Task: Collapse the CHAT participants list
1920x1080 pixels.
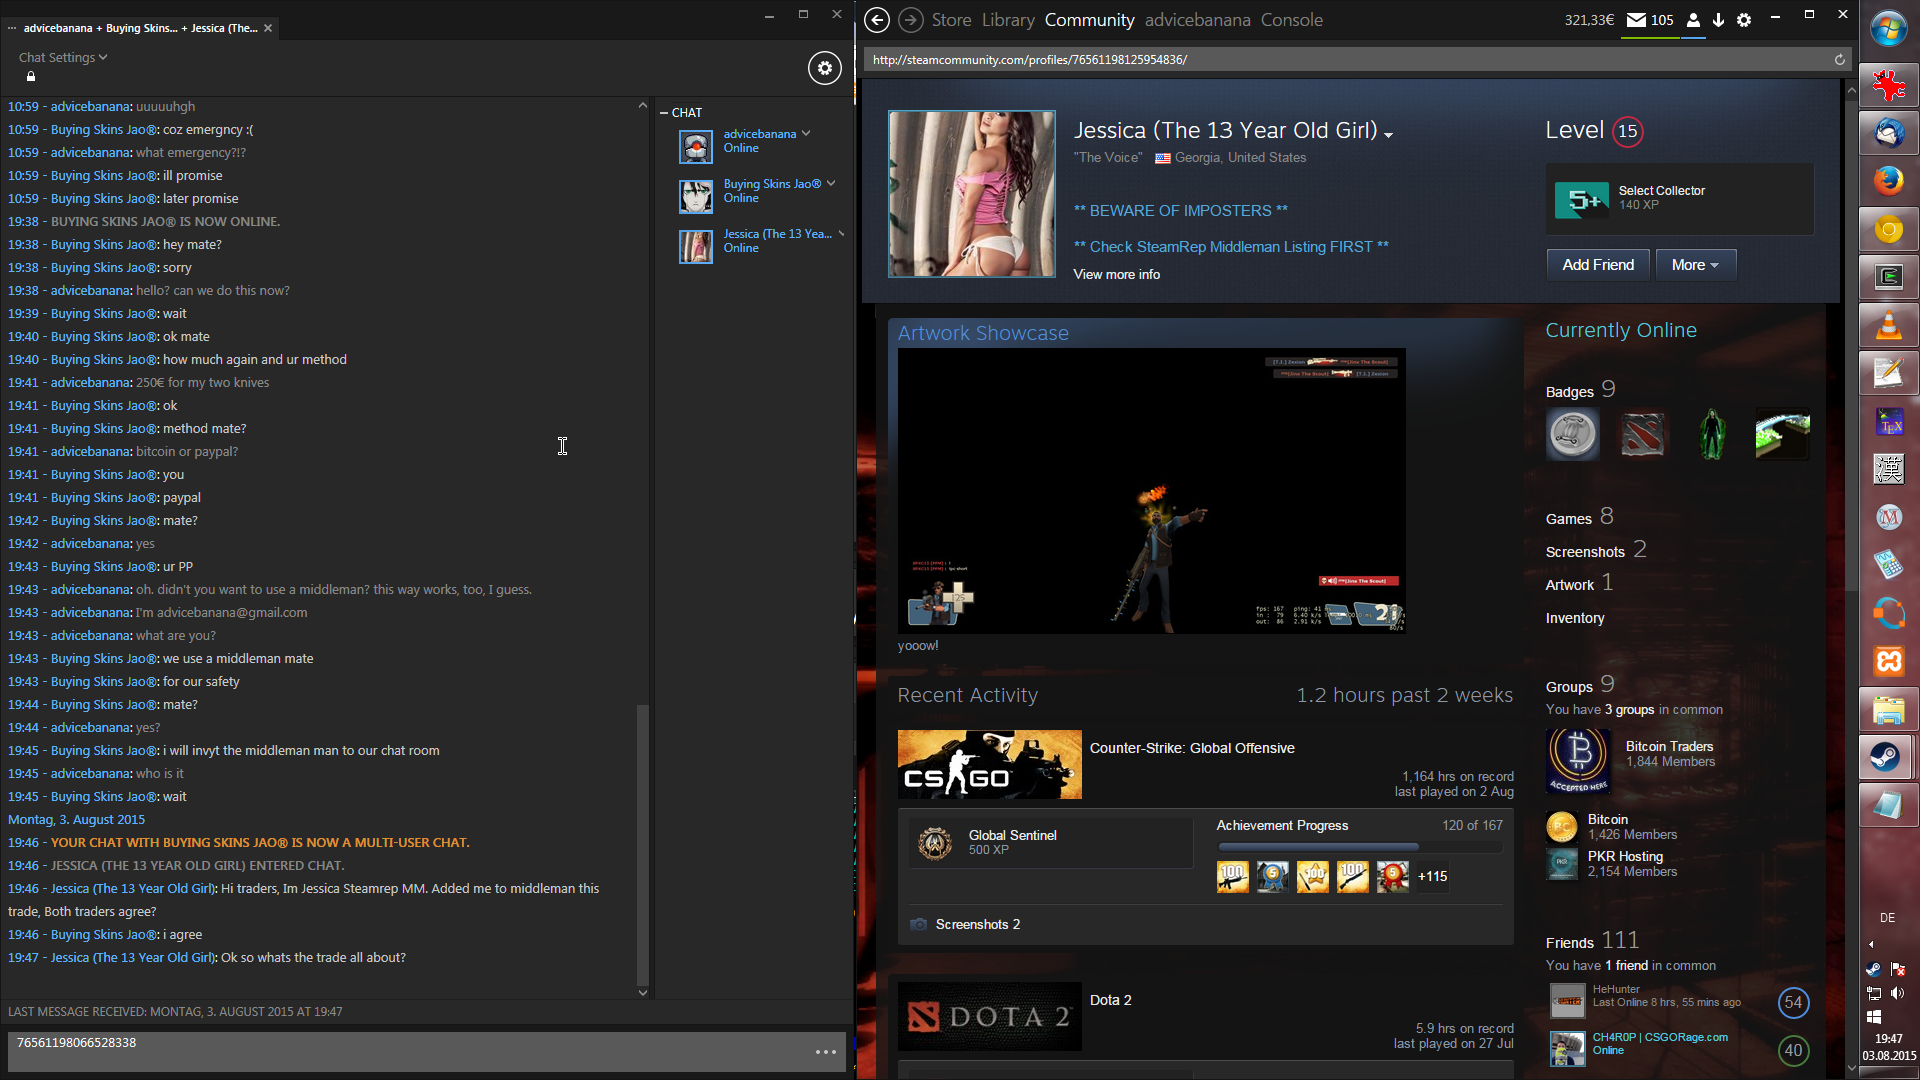Action: pyautogui.click(x=664, y=113)
